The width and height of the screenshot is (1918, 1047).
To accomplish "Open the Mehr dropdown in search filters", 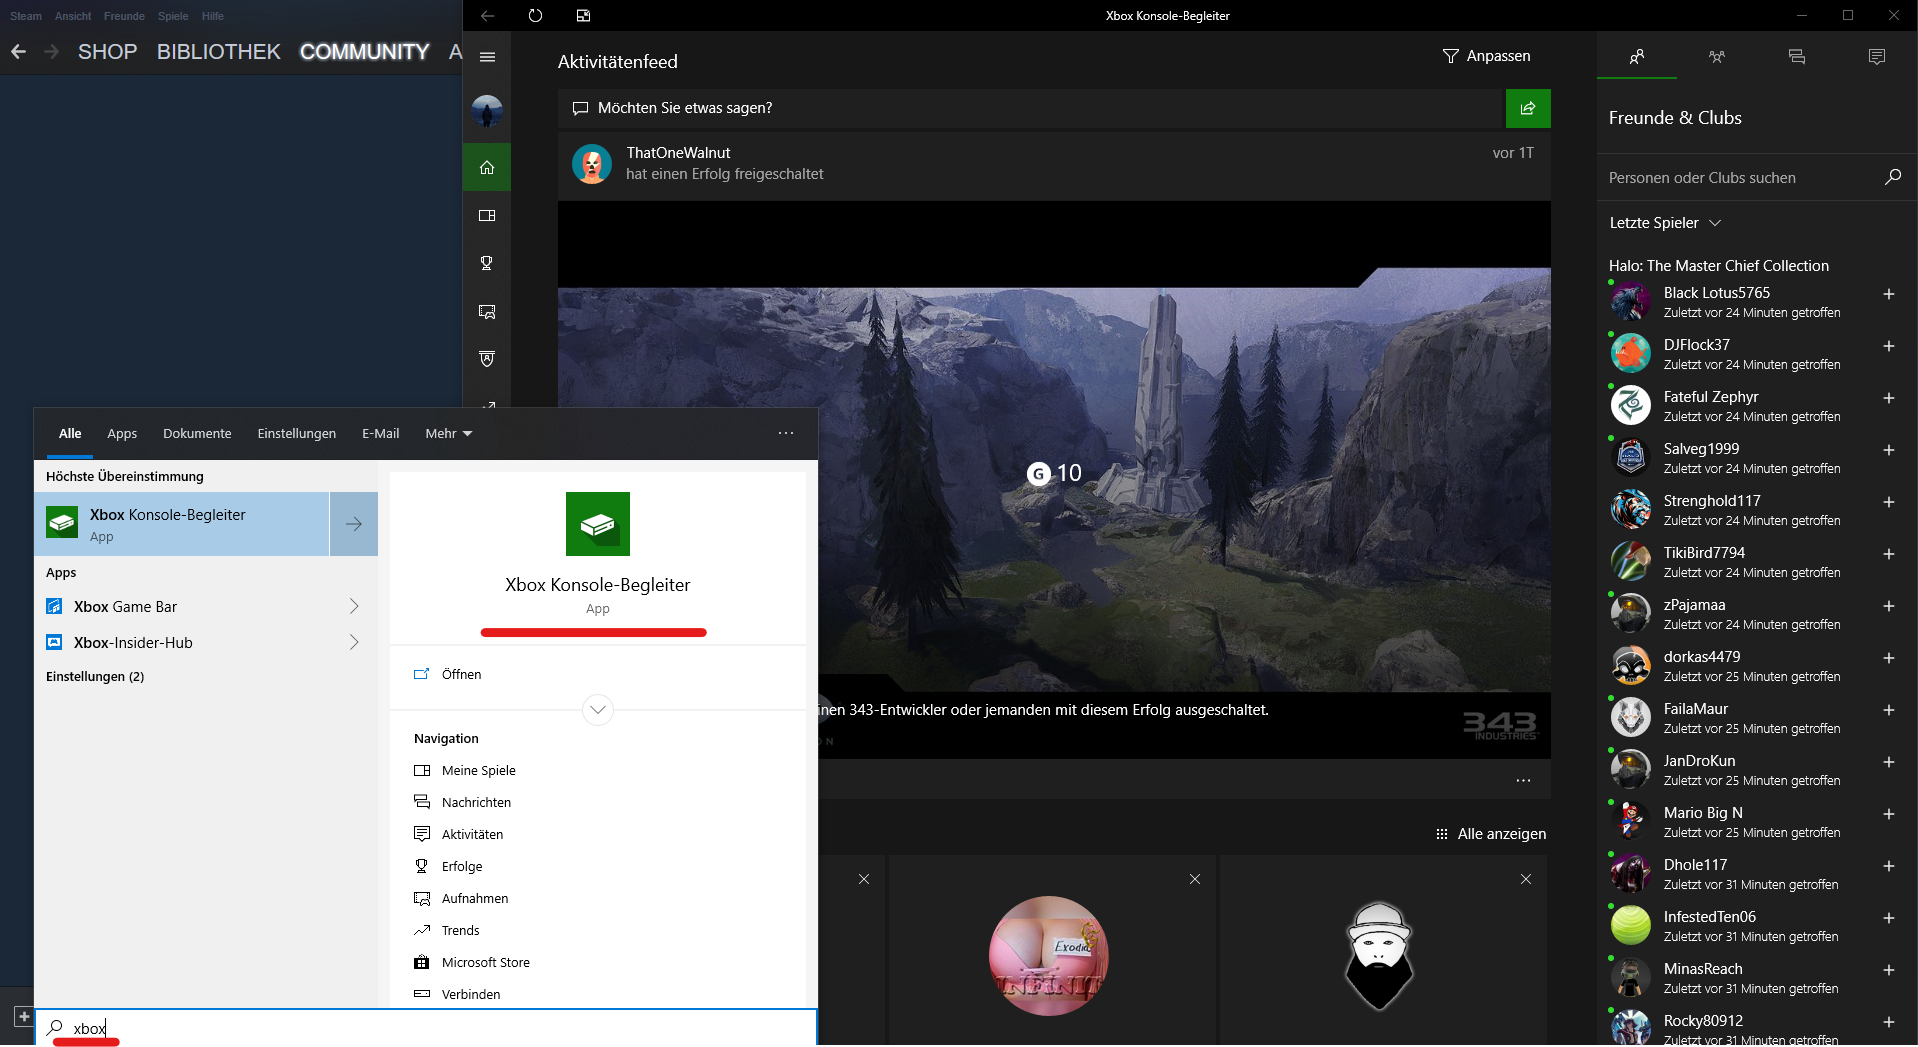I will click(448, 433).
